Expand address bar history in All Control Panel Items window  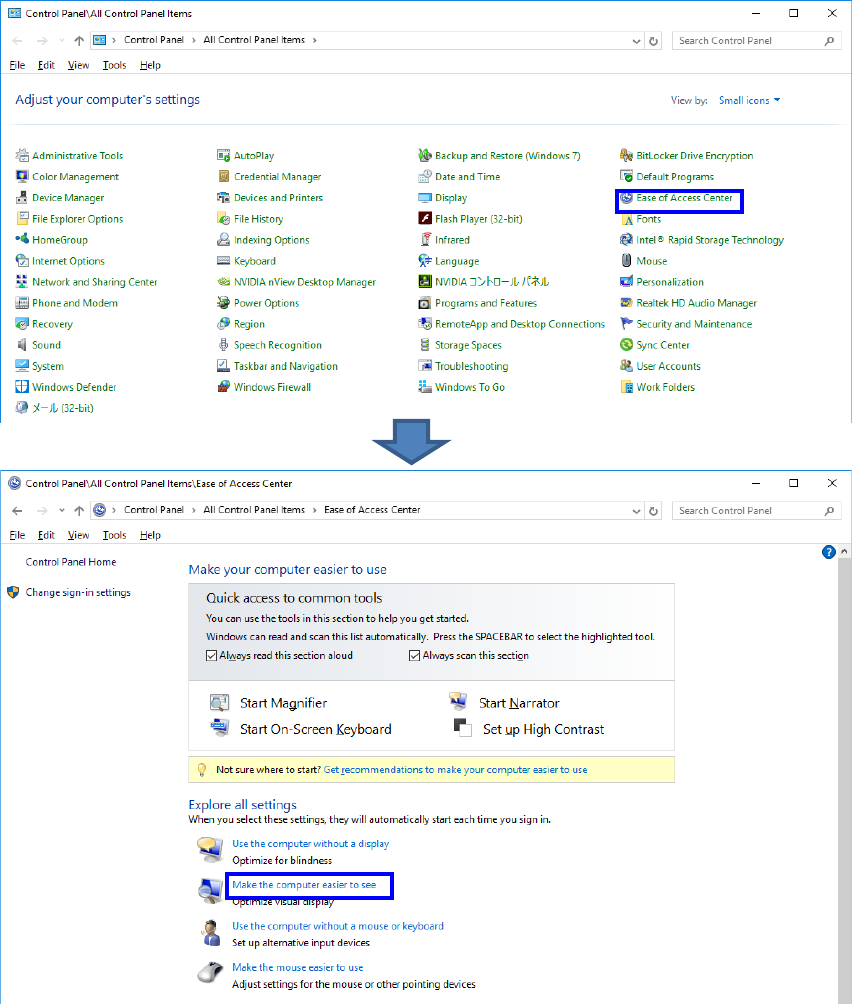636,41
